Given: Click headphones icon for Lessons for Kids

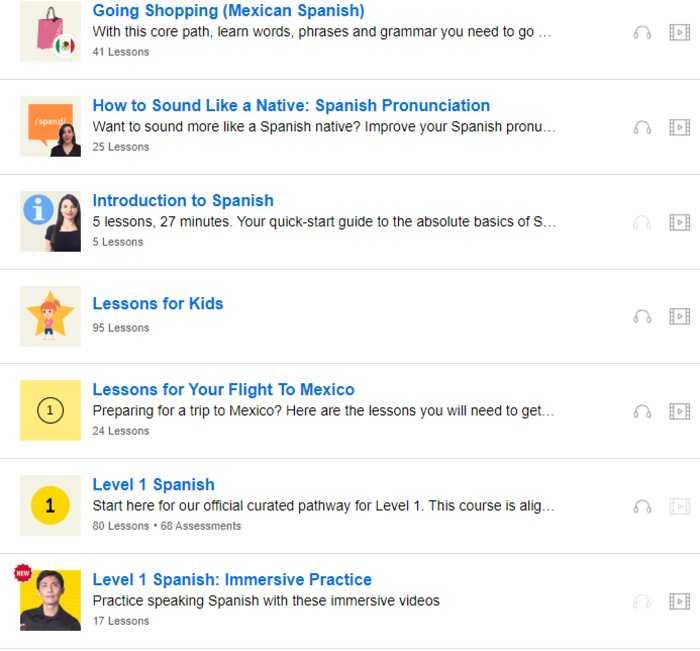Looking at the screenshot, I should pyautogui.click(x=642, y=317).
